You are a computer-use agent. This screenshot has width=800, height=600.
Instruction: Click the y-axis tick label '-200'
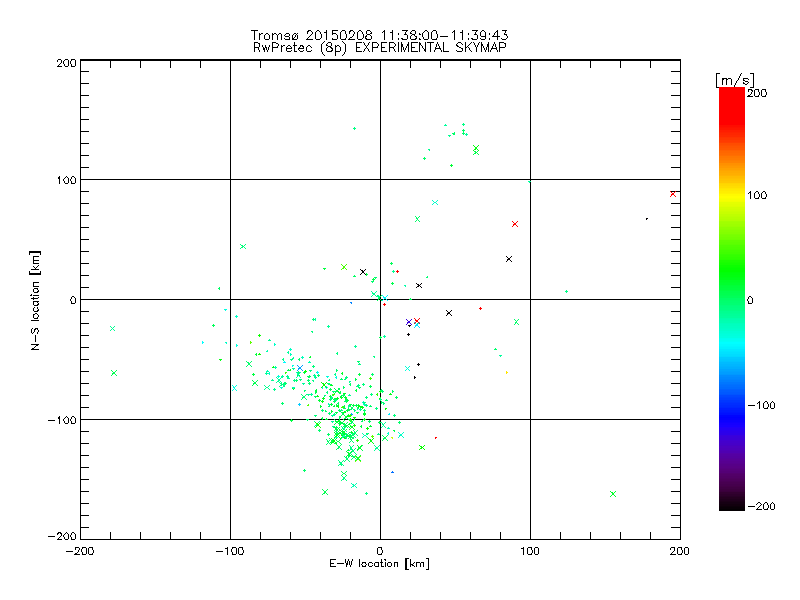click(x=62, y=536)
